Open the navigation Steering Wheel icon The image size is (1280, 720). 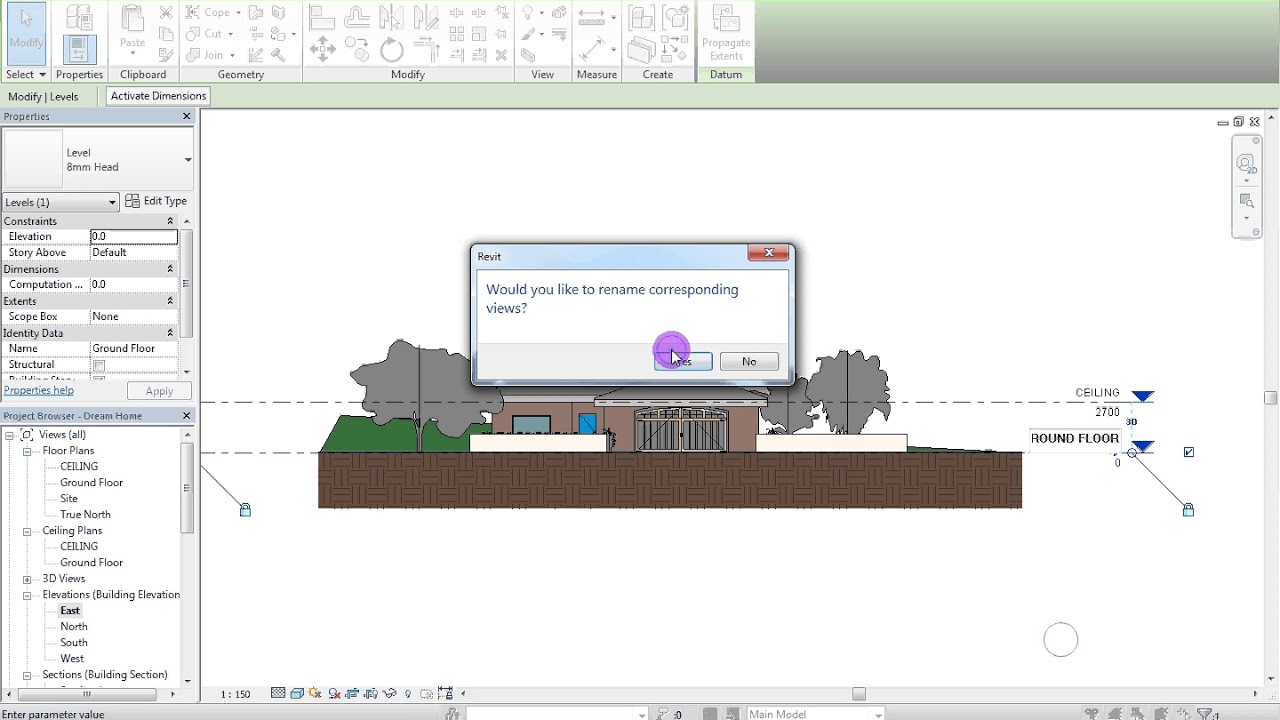point(1245,163)
